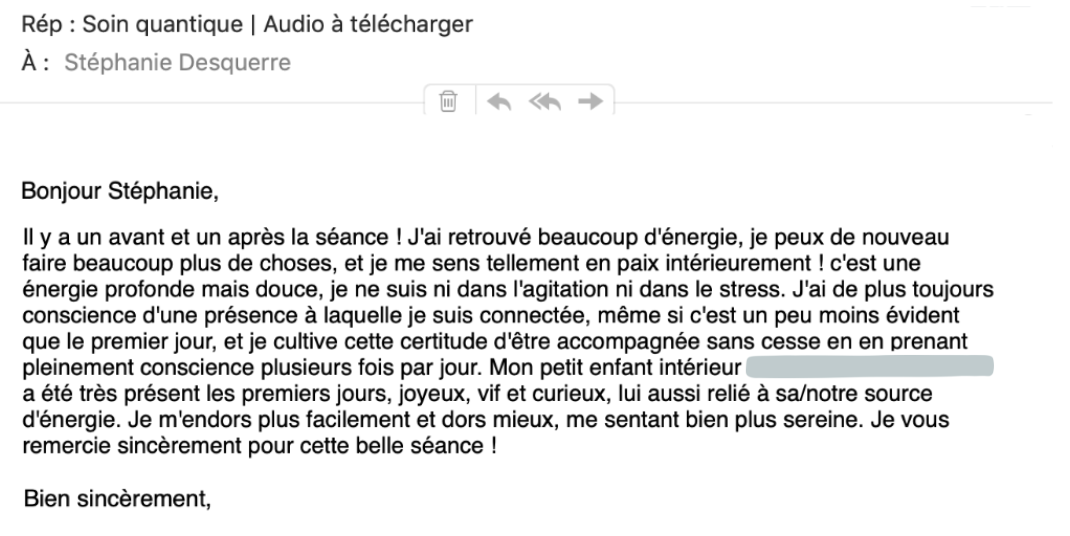1070x536 pixels.
Task: Click the phrase 'que le premier jour'
Action: coord(96,347)
